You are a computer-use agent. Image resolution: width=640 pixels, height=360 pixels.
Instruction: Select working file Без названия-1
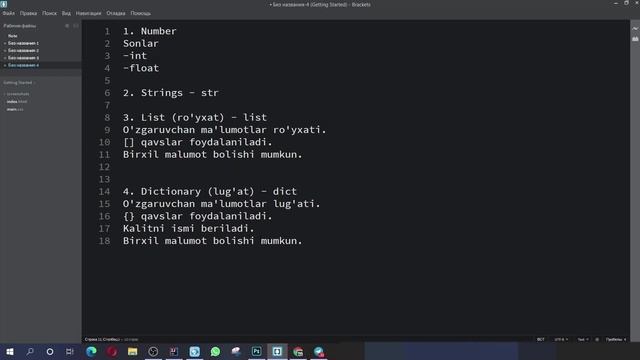23,43
